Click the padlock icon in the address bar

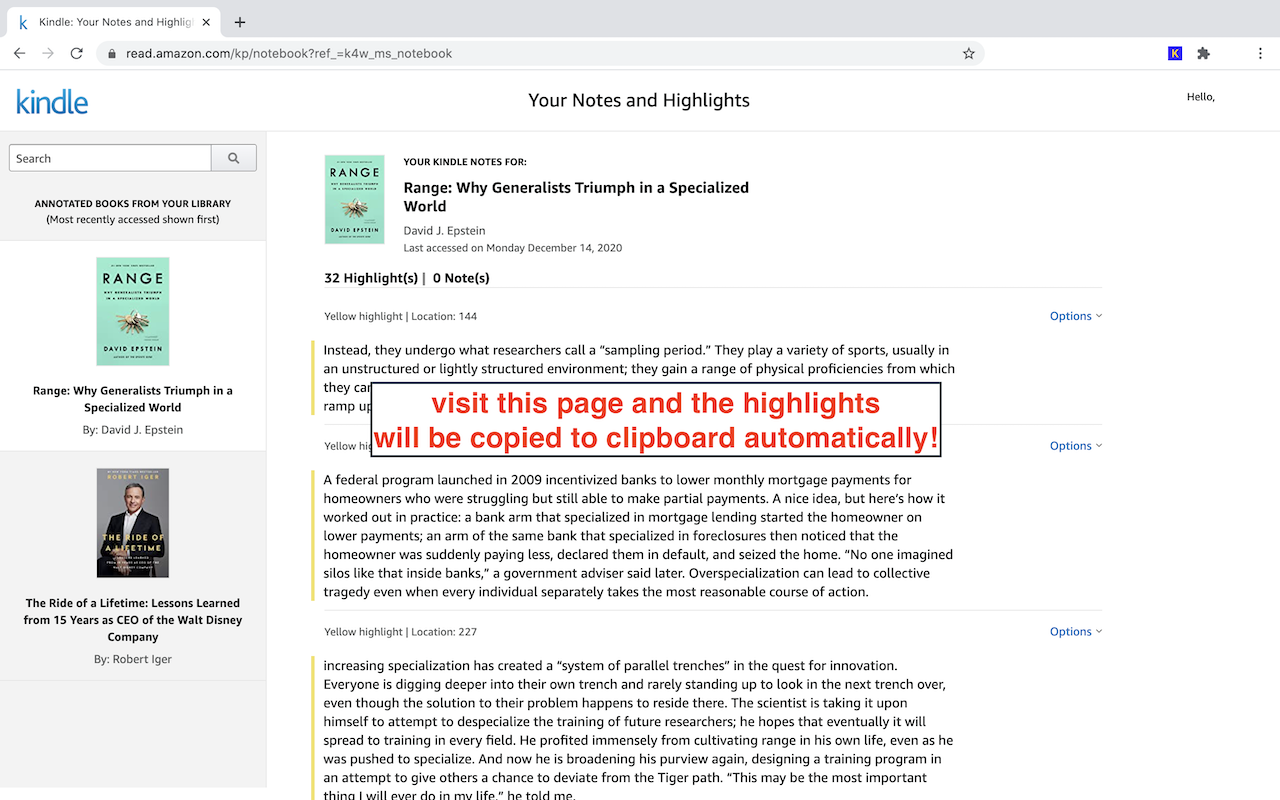(x=111, y=53)
